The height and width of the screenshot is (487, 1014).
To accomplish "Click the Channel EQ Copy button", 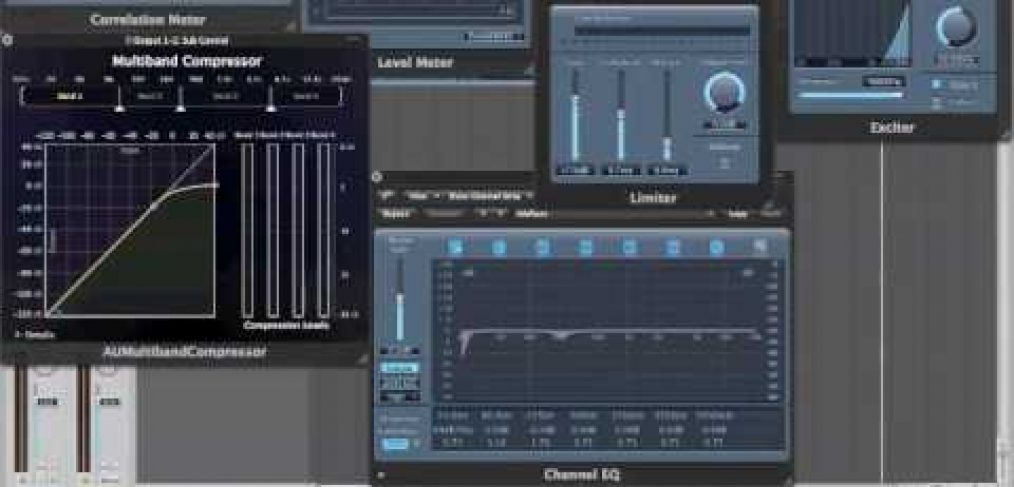I will 737,213.
